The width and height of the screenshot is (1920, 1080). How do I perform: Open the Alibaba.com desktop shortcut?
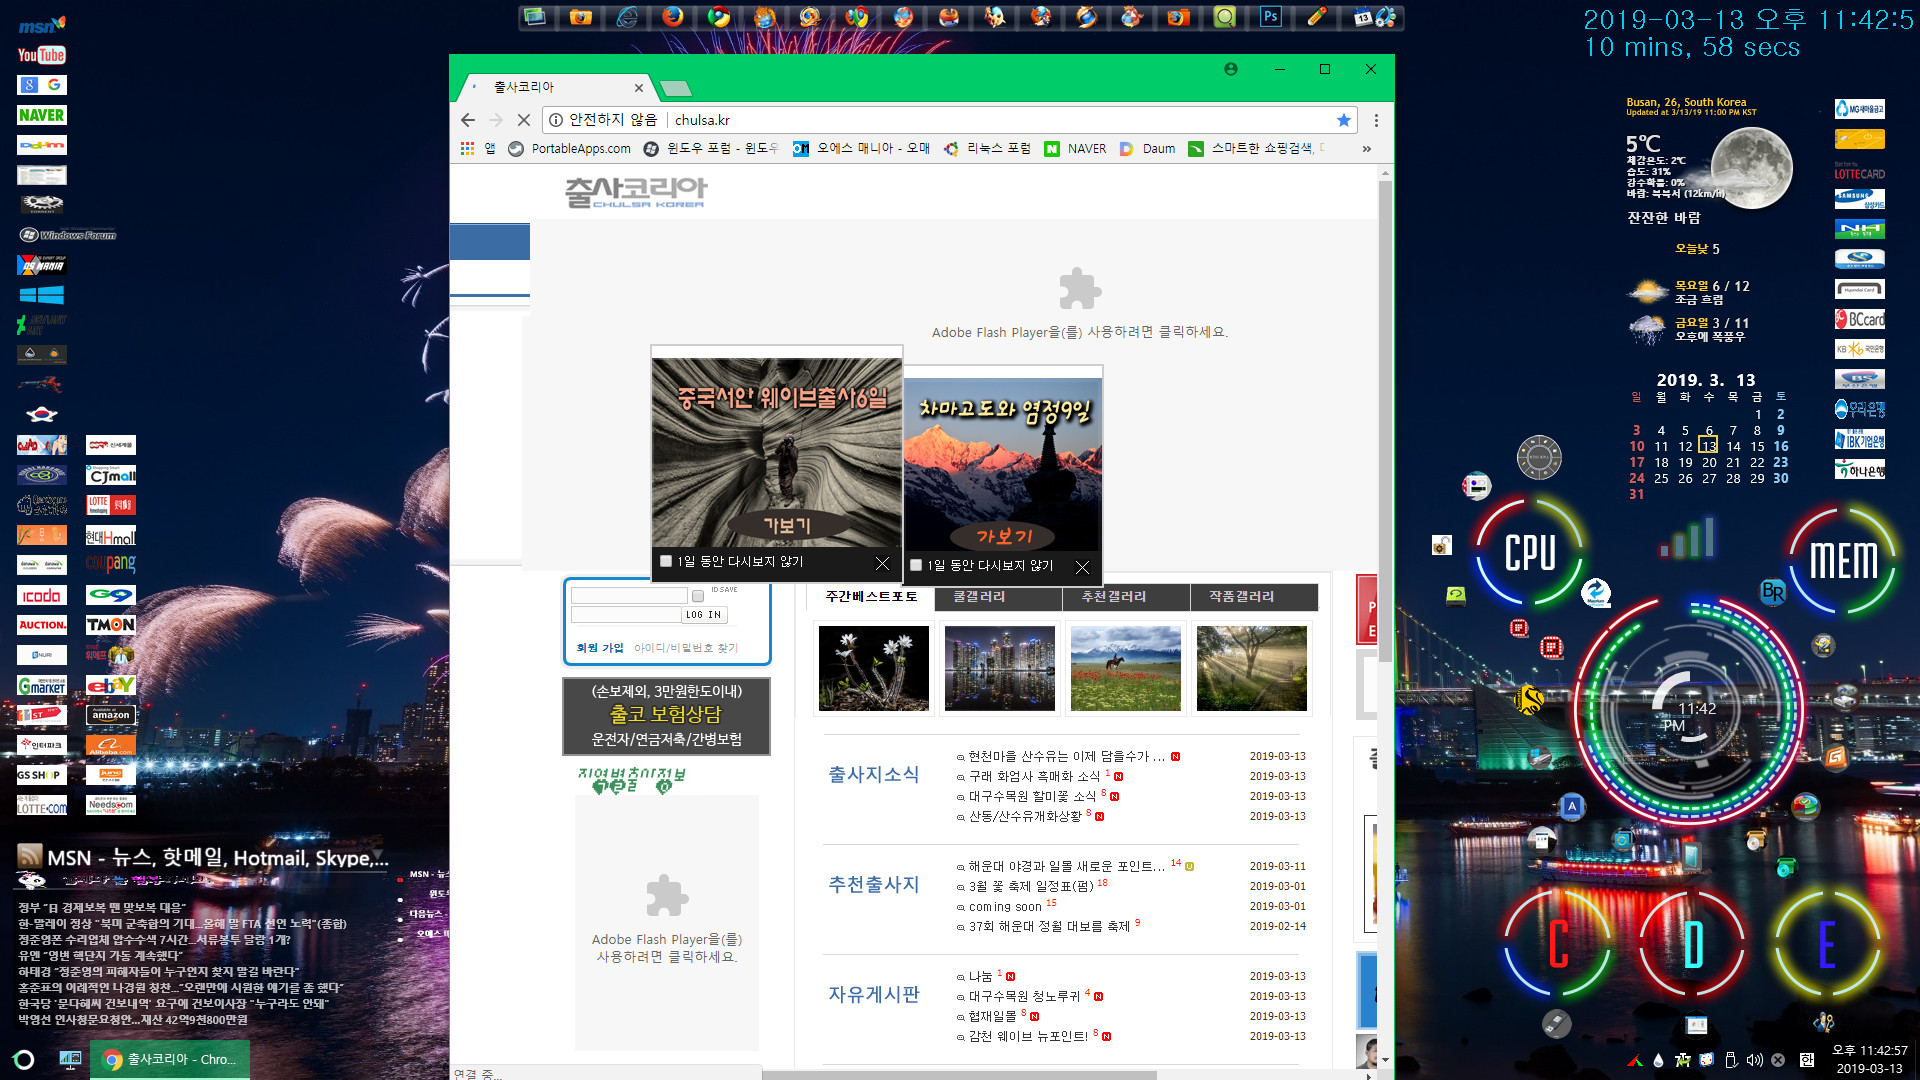click(x=110, y=745)
